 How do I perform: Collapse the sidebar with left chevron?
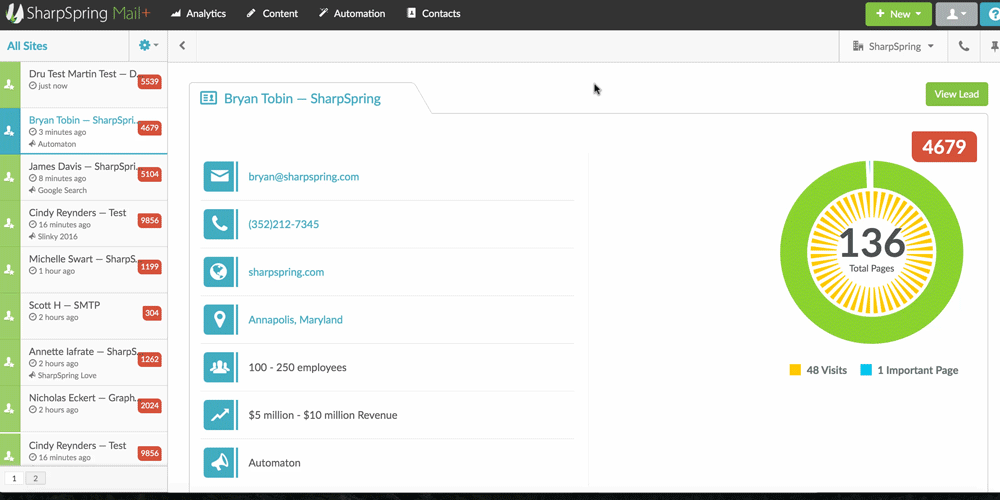click(x=182, y=46)
